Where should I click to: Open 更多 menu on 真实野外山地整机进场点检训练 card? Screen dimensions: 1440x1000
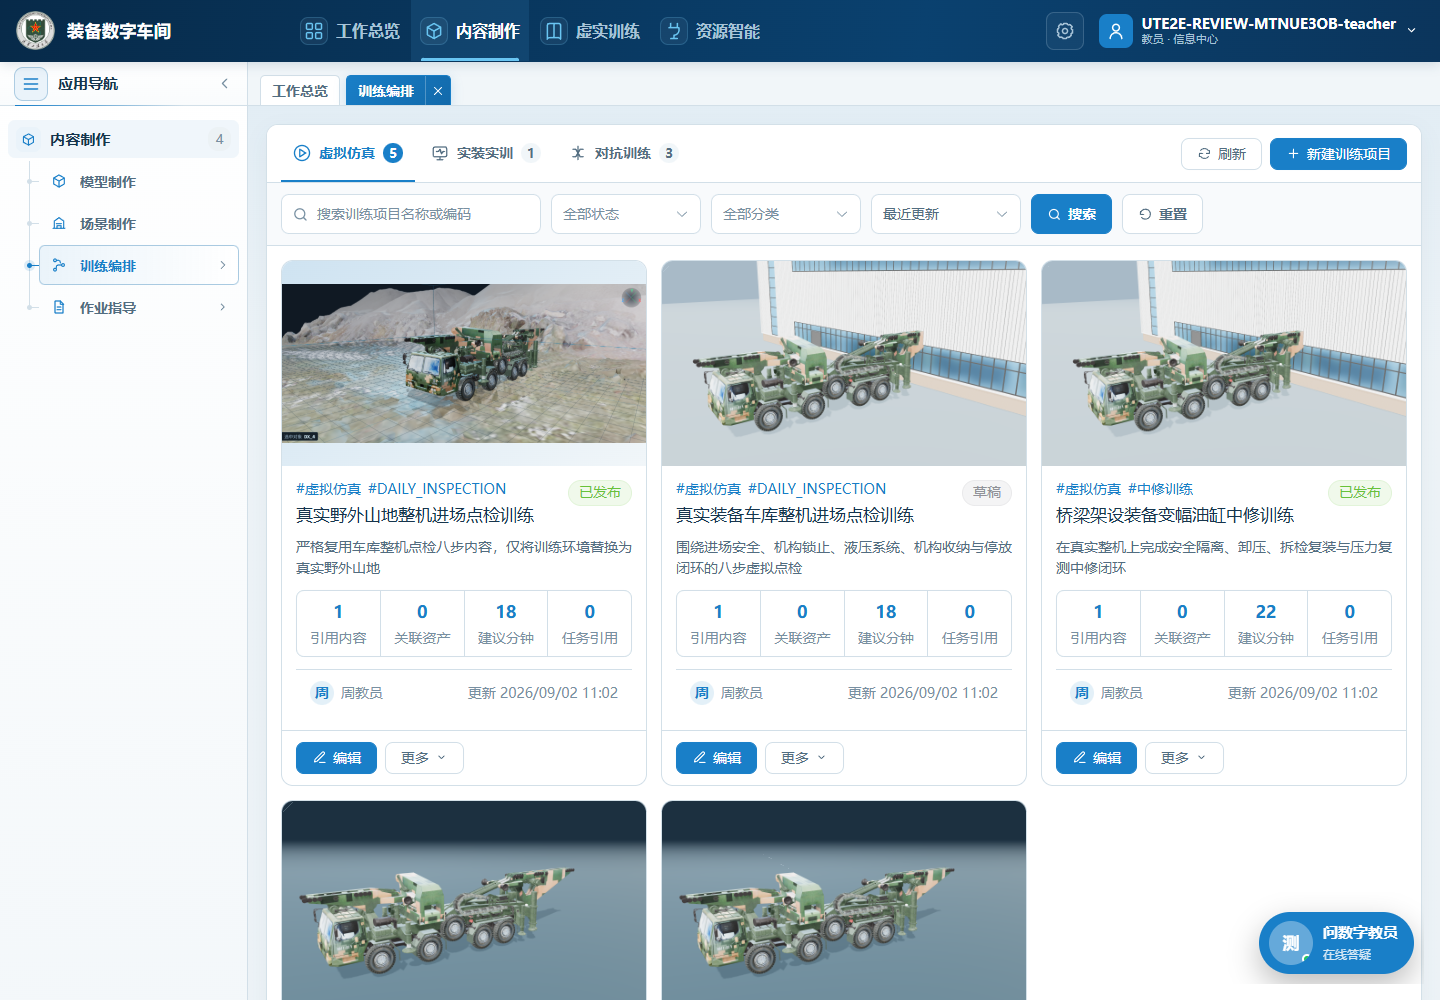(x=424, y=758)
